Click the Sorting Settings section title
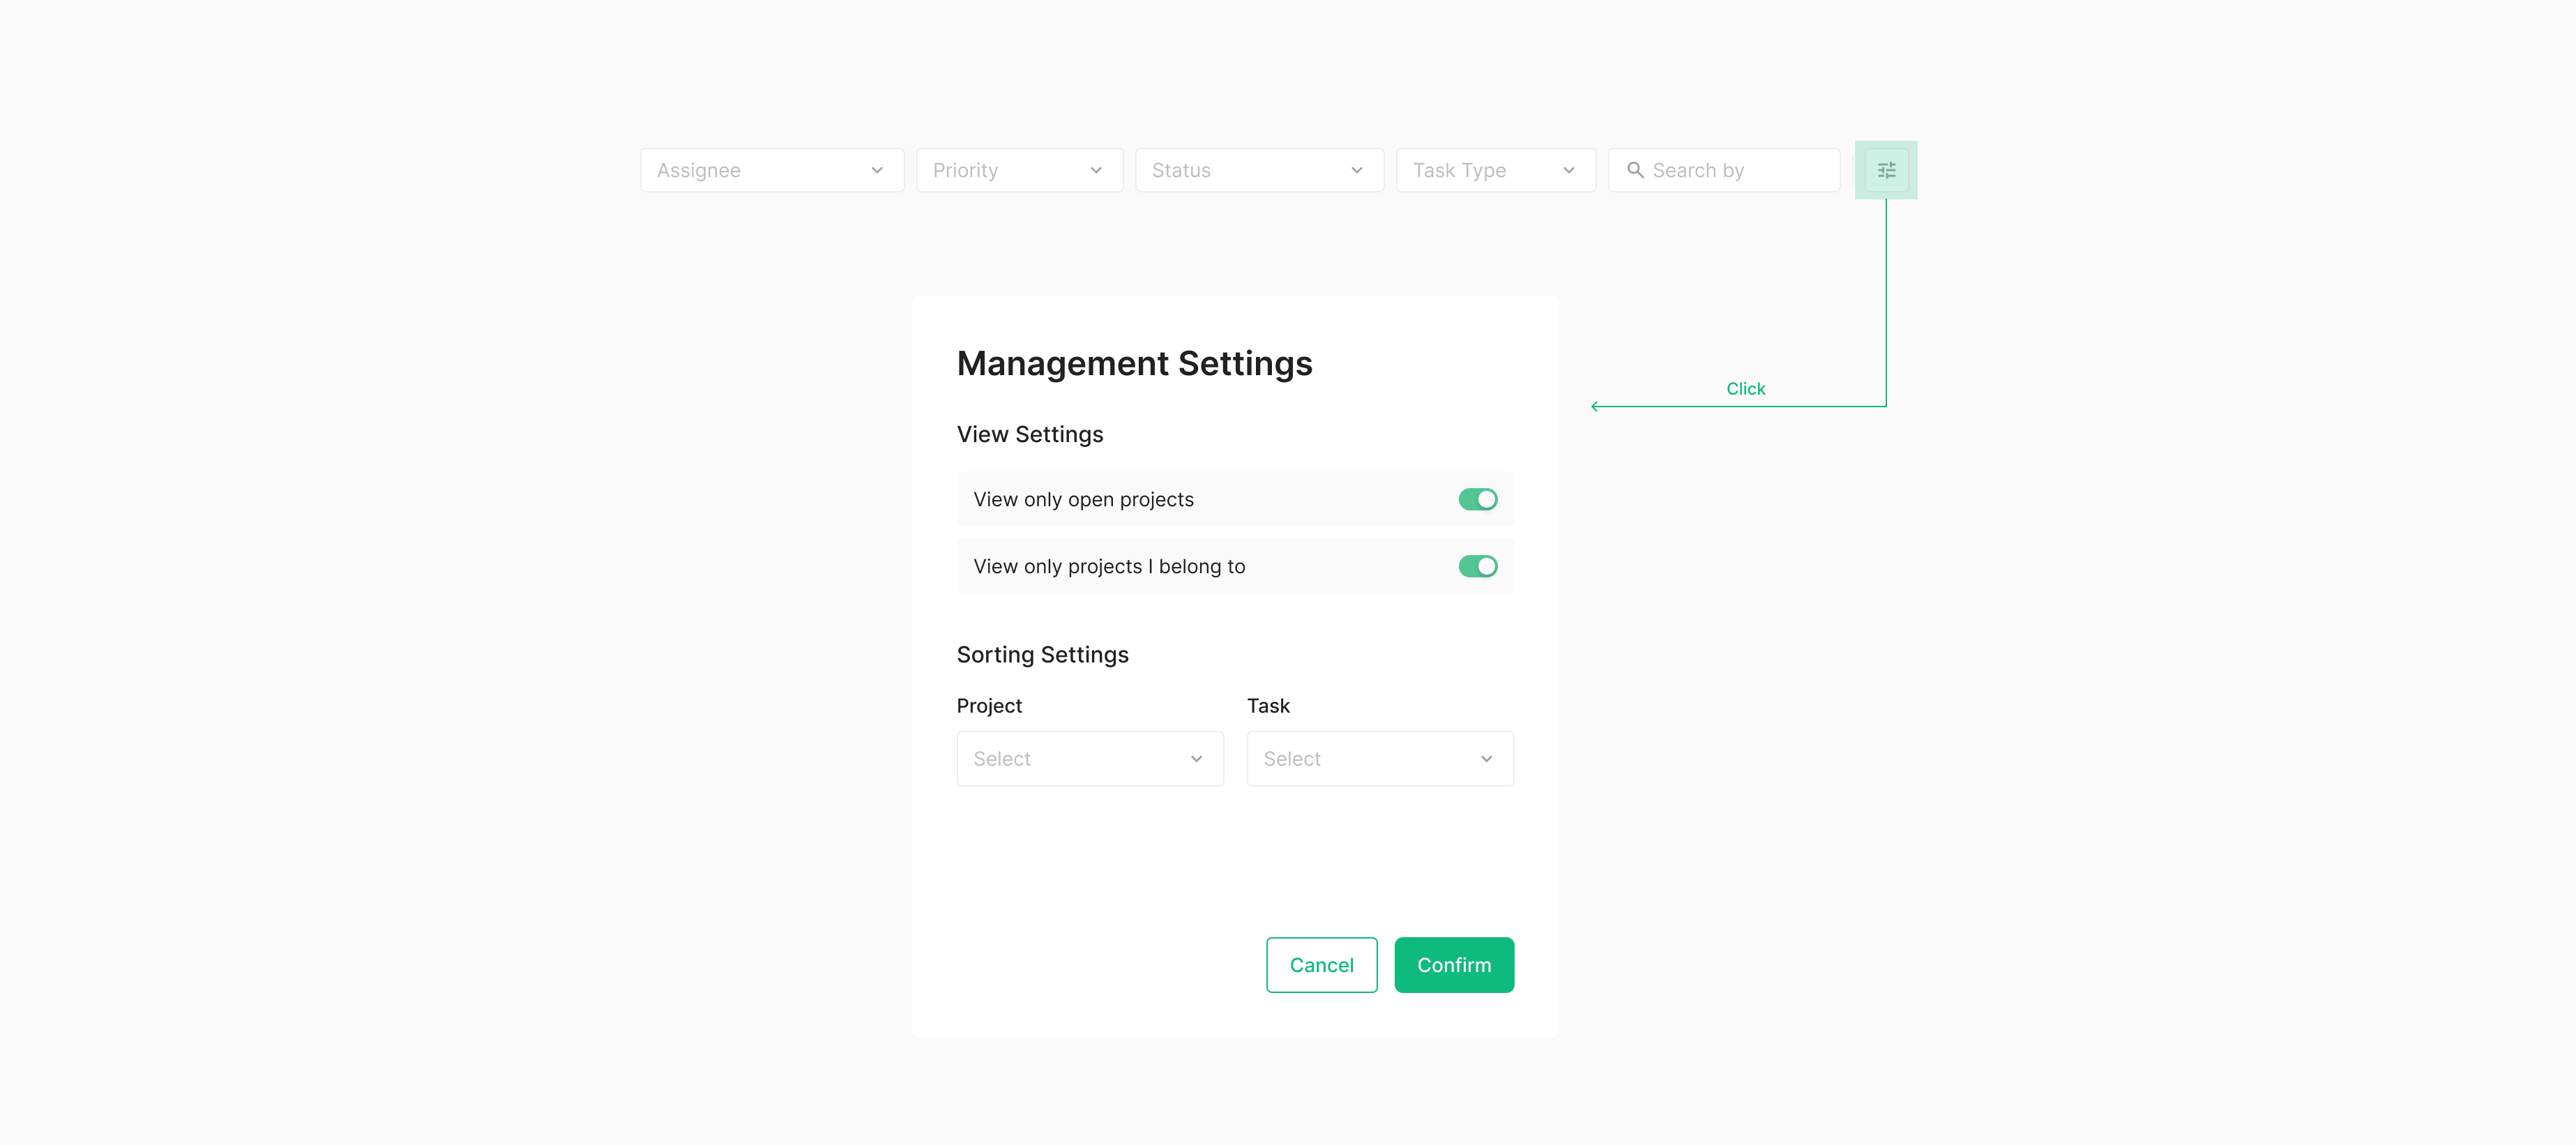2576x1145 pixels. 1042,654
